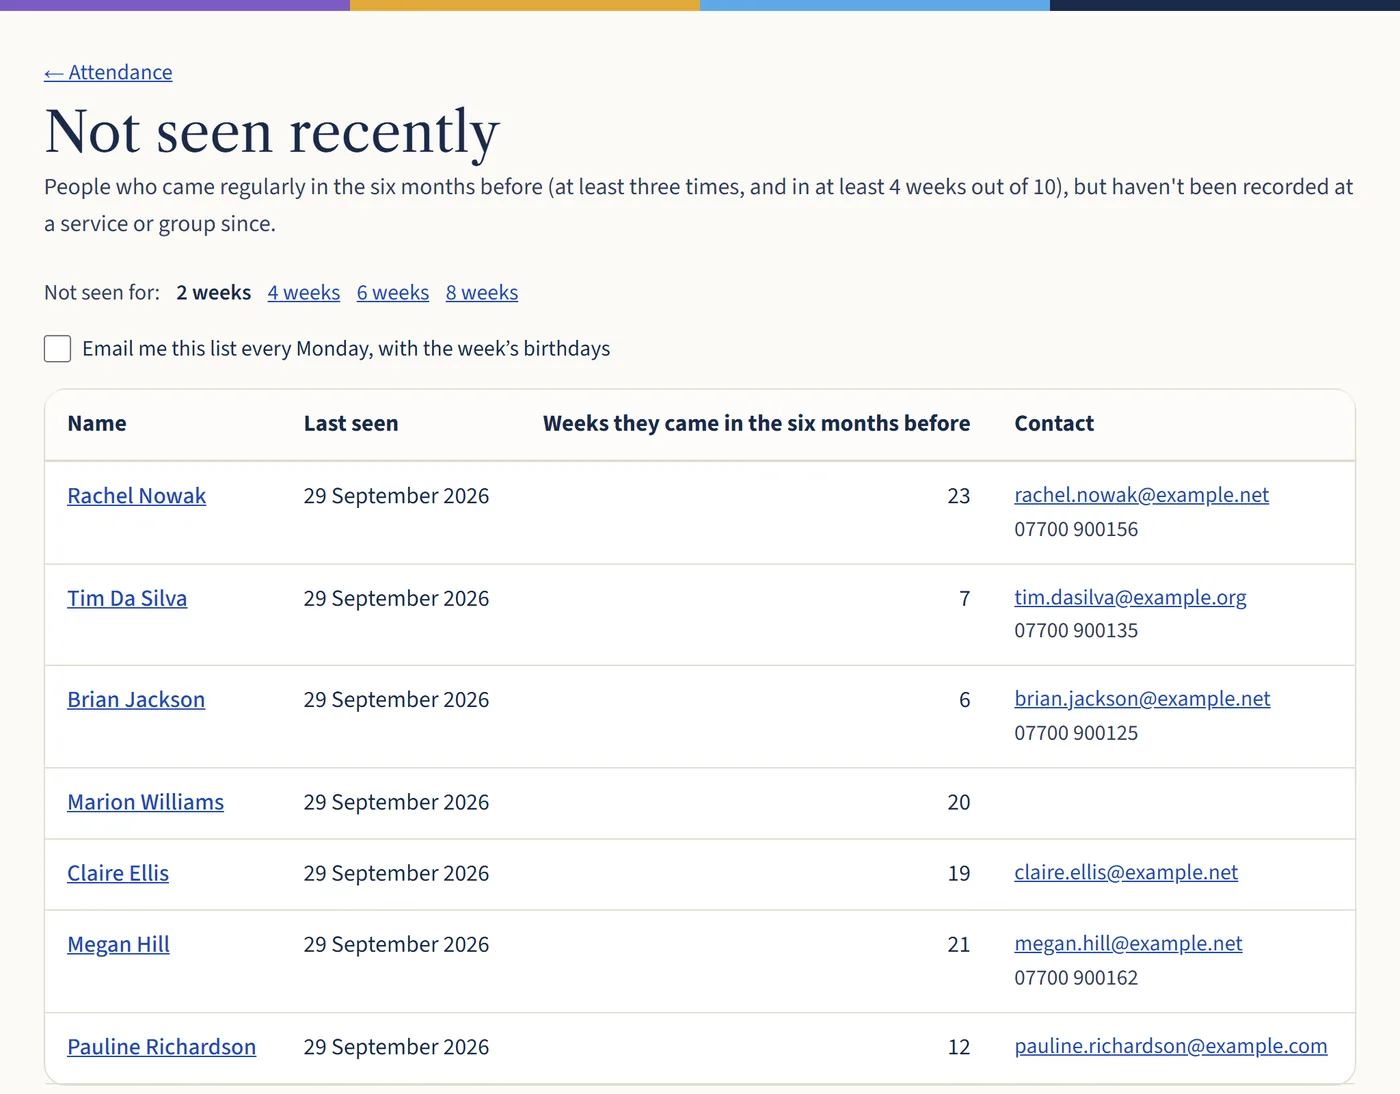Click Pauline Richardson's weeks count 12
Viewport: 1400px width, 1094px height.
coord(958,1047)
